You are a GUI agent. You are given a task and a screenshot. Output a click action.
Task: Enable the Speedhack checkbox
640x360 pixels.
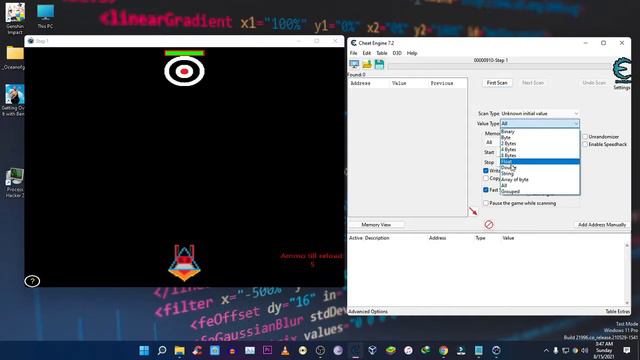(585, 144)
